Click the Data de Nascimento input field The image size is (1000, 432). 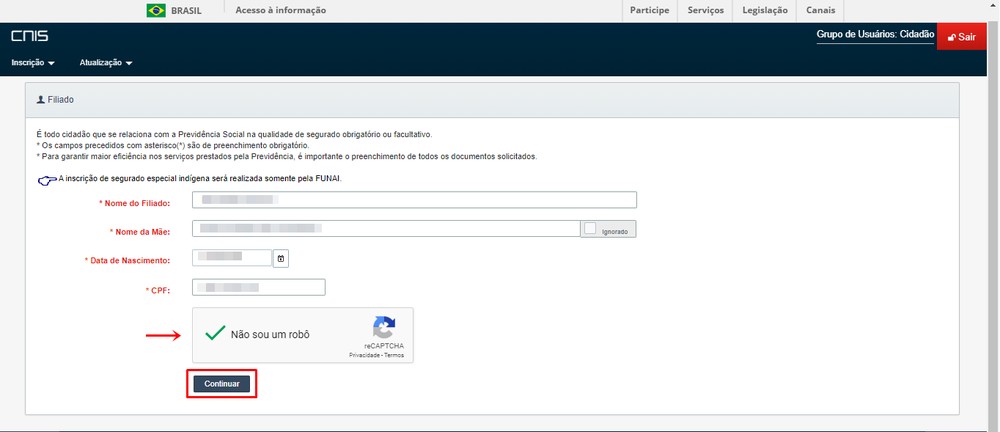pyautogui.click(x=232, y=259)
